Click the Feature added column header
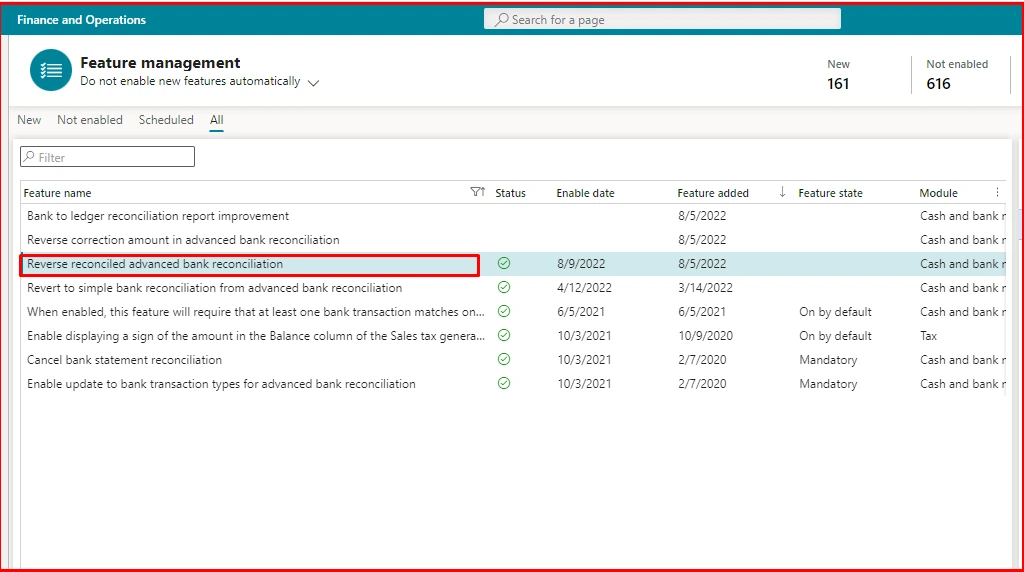The width and height of the screenshot is (1024, 572). click(712, 193)
